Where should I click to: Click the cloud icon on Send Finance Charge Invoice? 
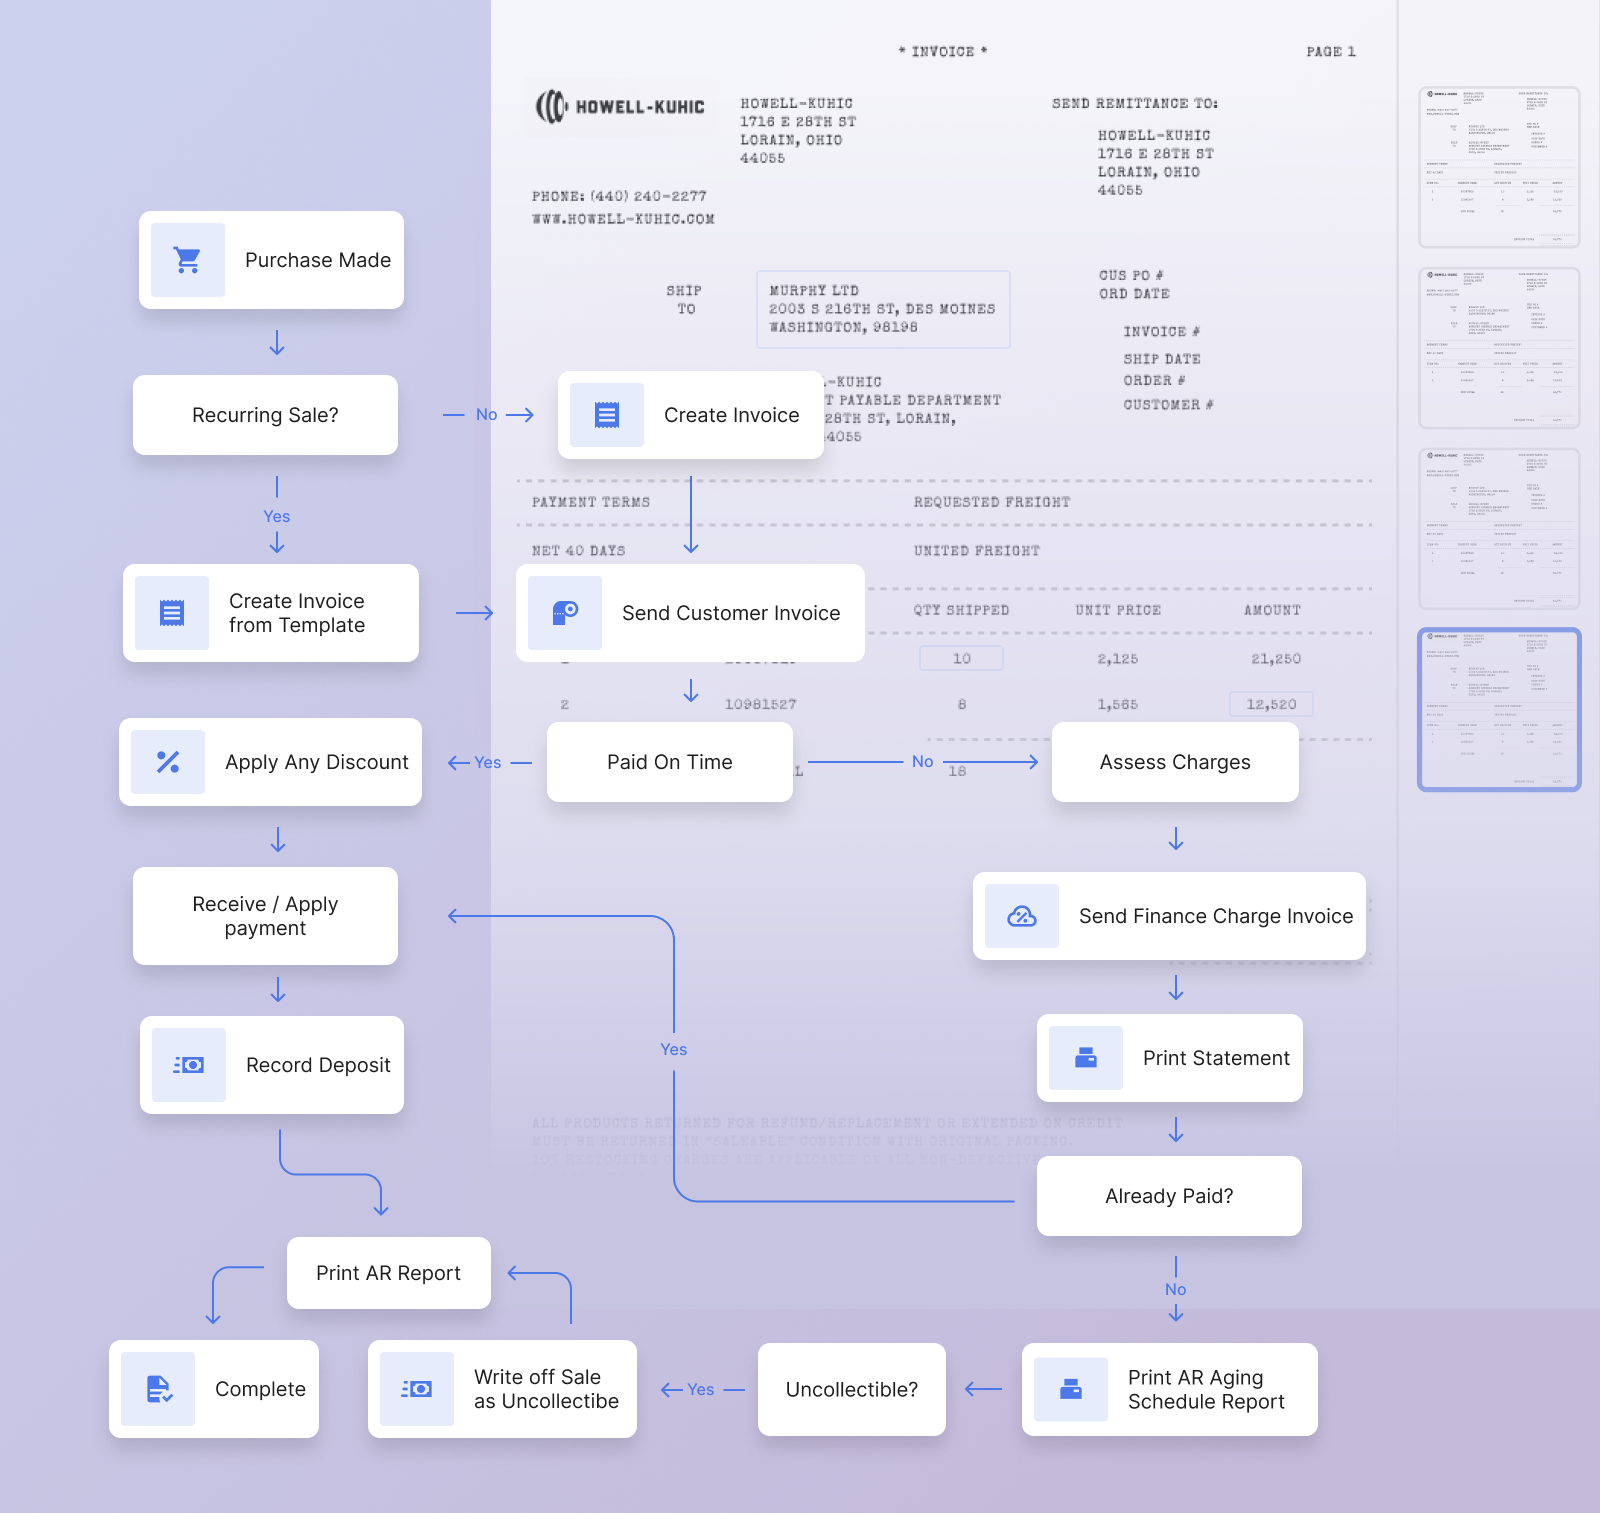pos(1021,916)
